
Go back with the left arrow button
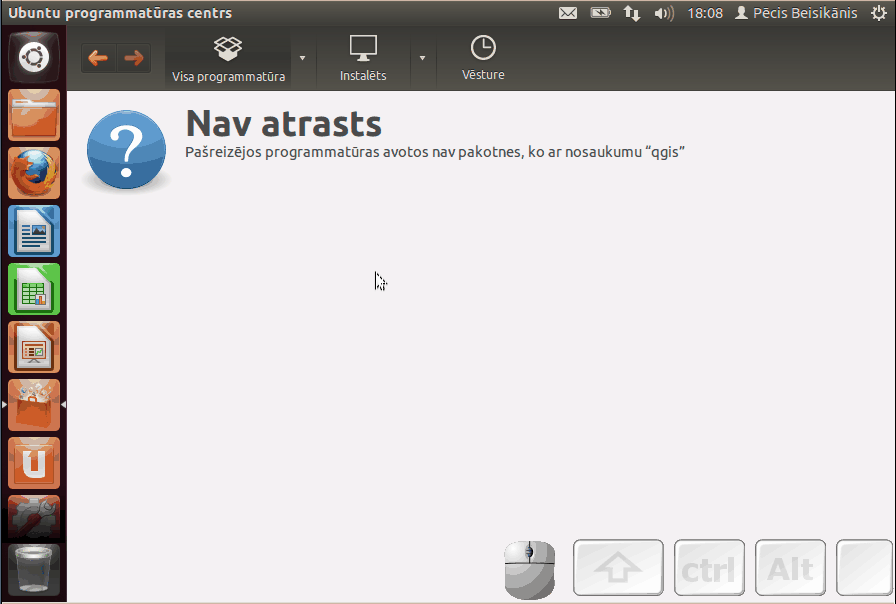[x=98, y=58]
